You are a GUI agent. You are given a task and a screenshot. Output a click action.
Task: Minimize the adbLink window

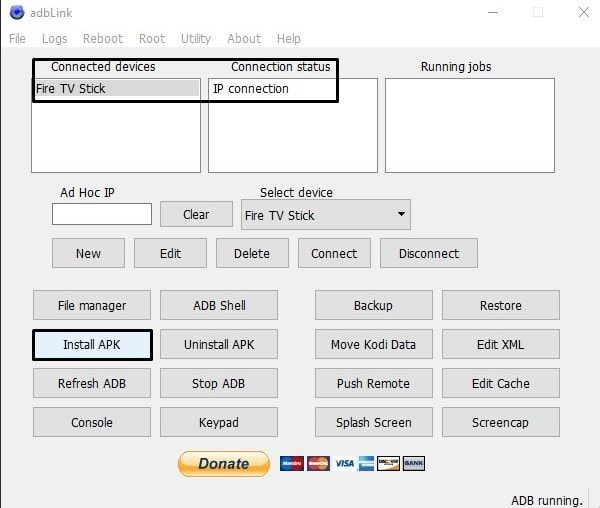493,12
